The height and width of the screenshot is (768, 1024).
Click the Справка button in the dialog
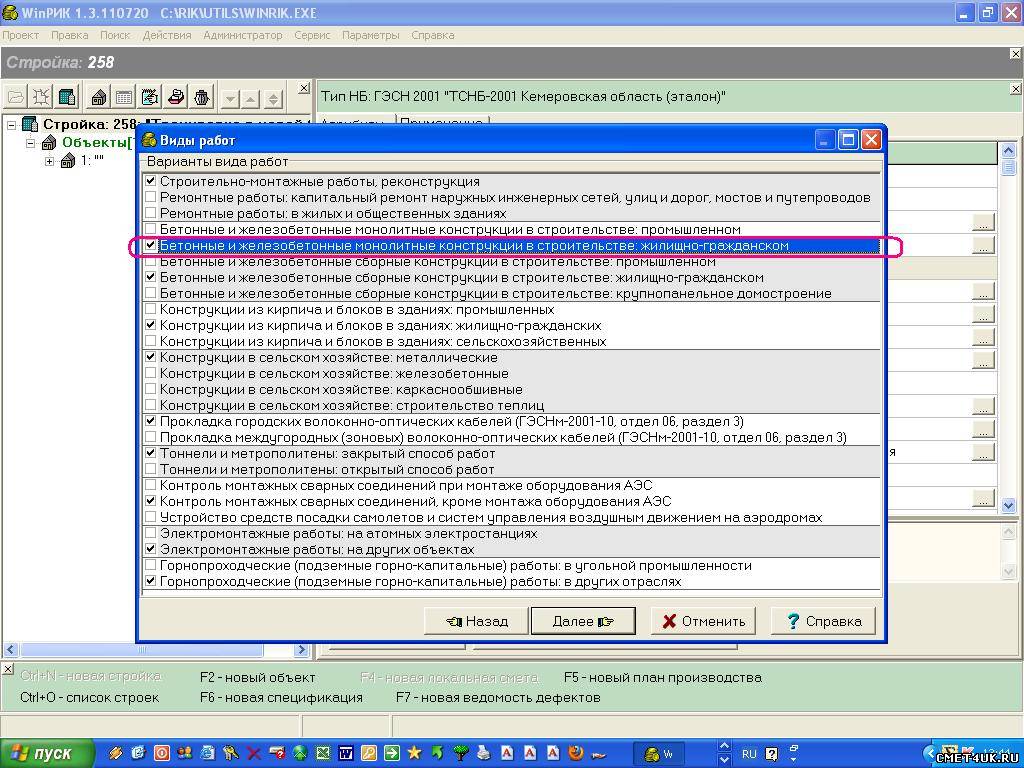click(x=823, y=621)
